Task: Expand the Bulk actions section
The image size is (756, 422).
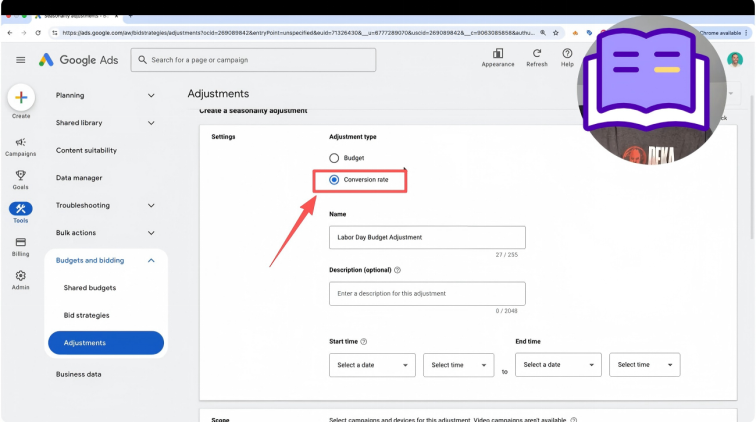Action: pos(151,233)
